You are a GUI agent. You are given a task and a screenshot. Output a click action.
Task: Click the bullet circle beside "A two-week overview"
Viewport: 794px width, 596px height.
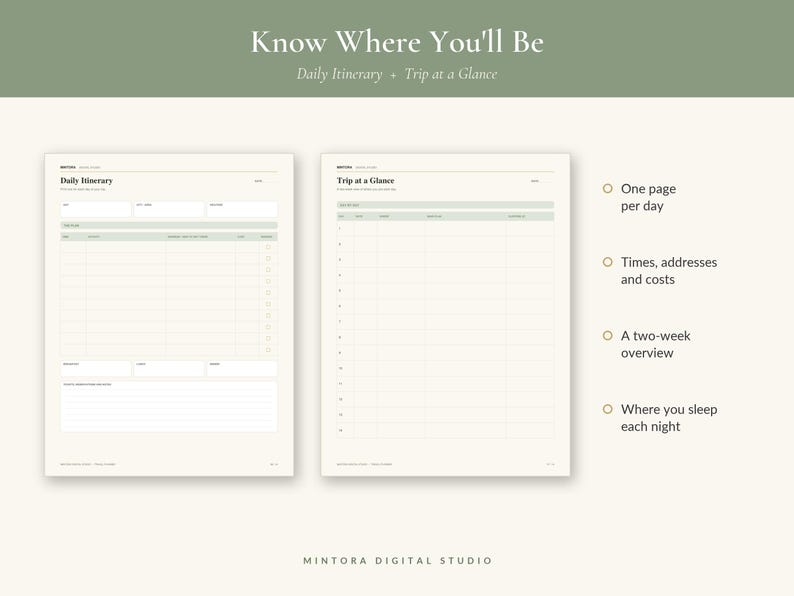click(x=608, y=335)
